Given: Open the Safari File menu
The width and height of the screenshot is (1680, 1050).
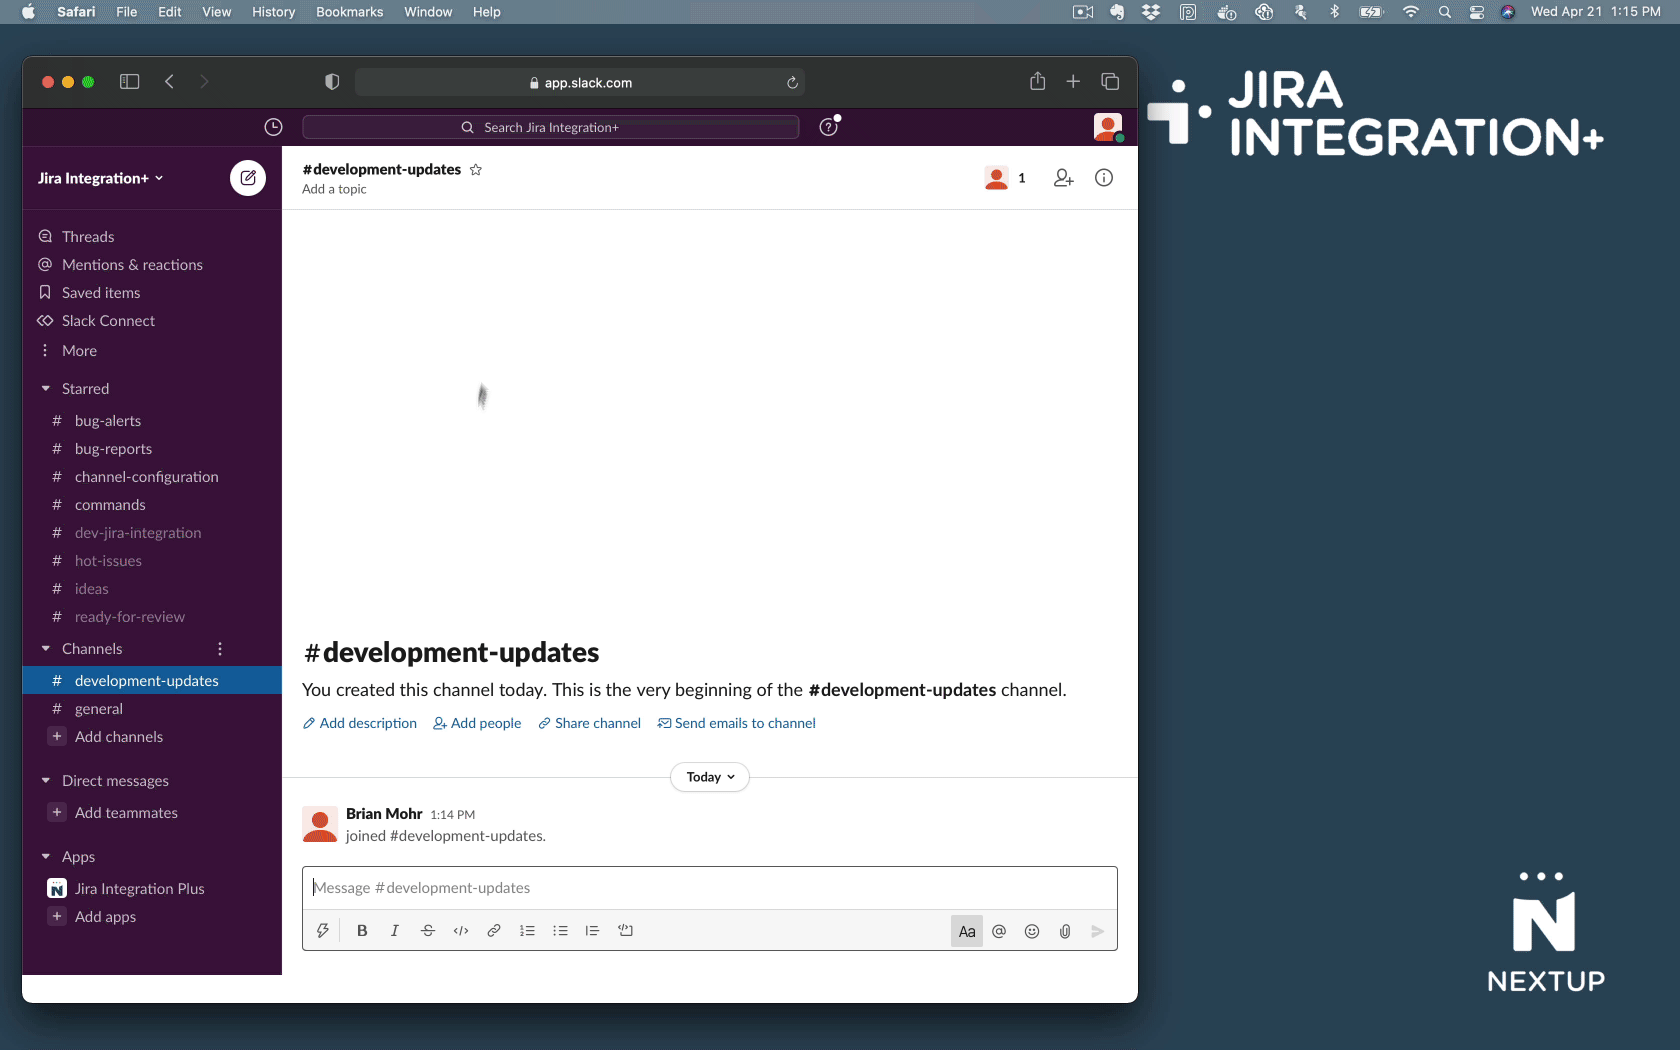Looking at the screenshot, I should tap(126, 12).
